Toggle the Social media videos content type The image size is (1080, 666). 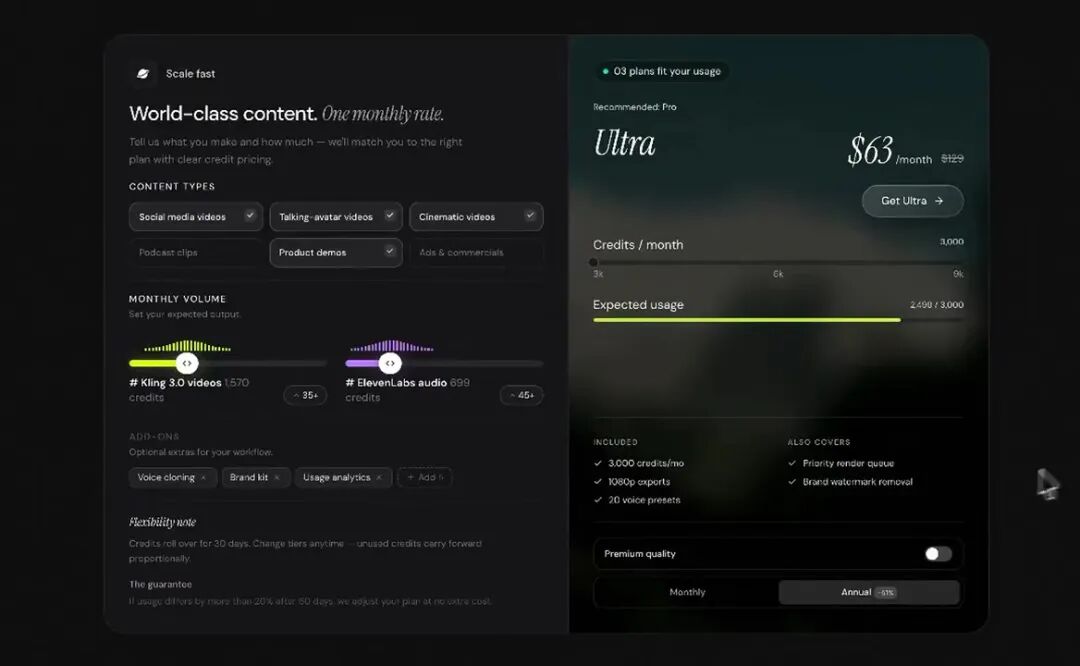coord(196,217)
